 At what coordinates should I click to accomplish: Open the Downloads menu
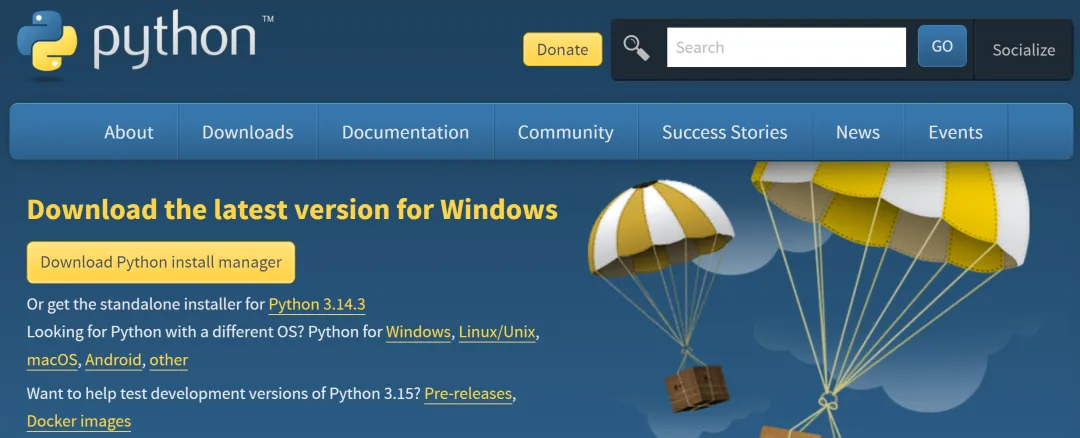click(x=248, y=132)
